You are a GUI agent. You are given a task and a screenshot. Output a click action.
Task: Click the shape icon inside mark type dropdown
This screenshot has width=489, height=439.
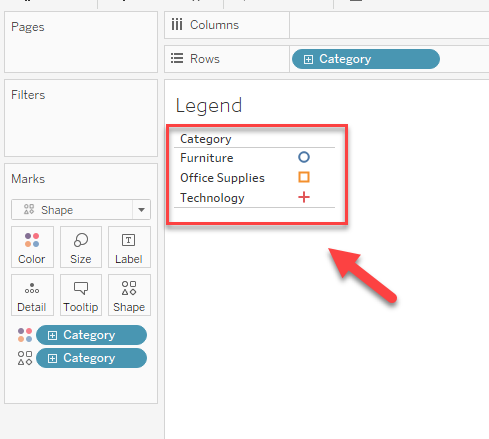tap(29, 209)
